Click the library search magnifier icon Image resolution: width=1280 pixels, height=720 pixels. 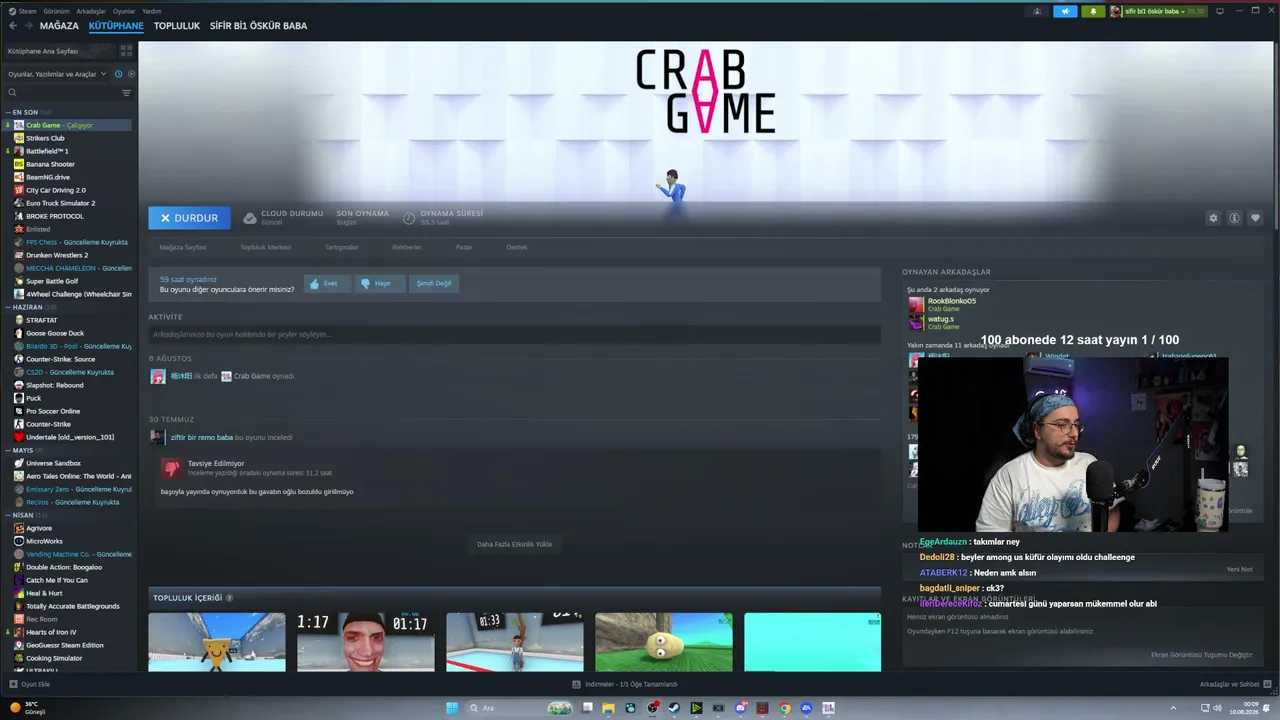coord(12,93)
